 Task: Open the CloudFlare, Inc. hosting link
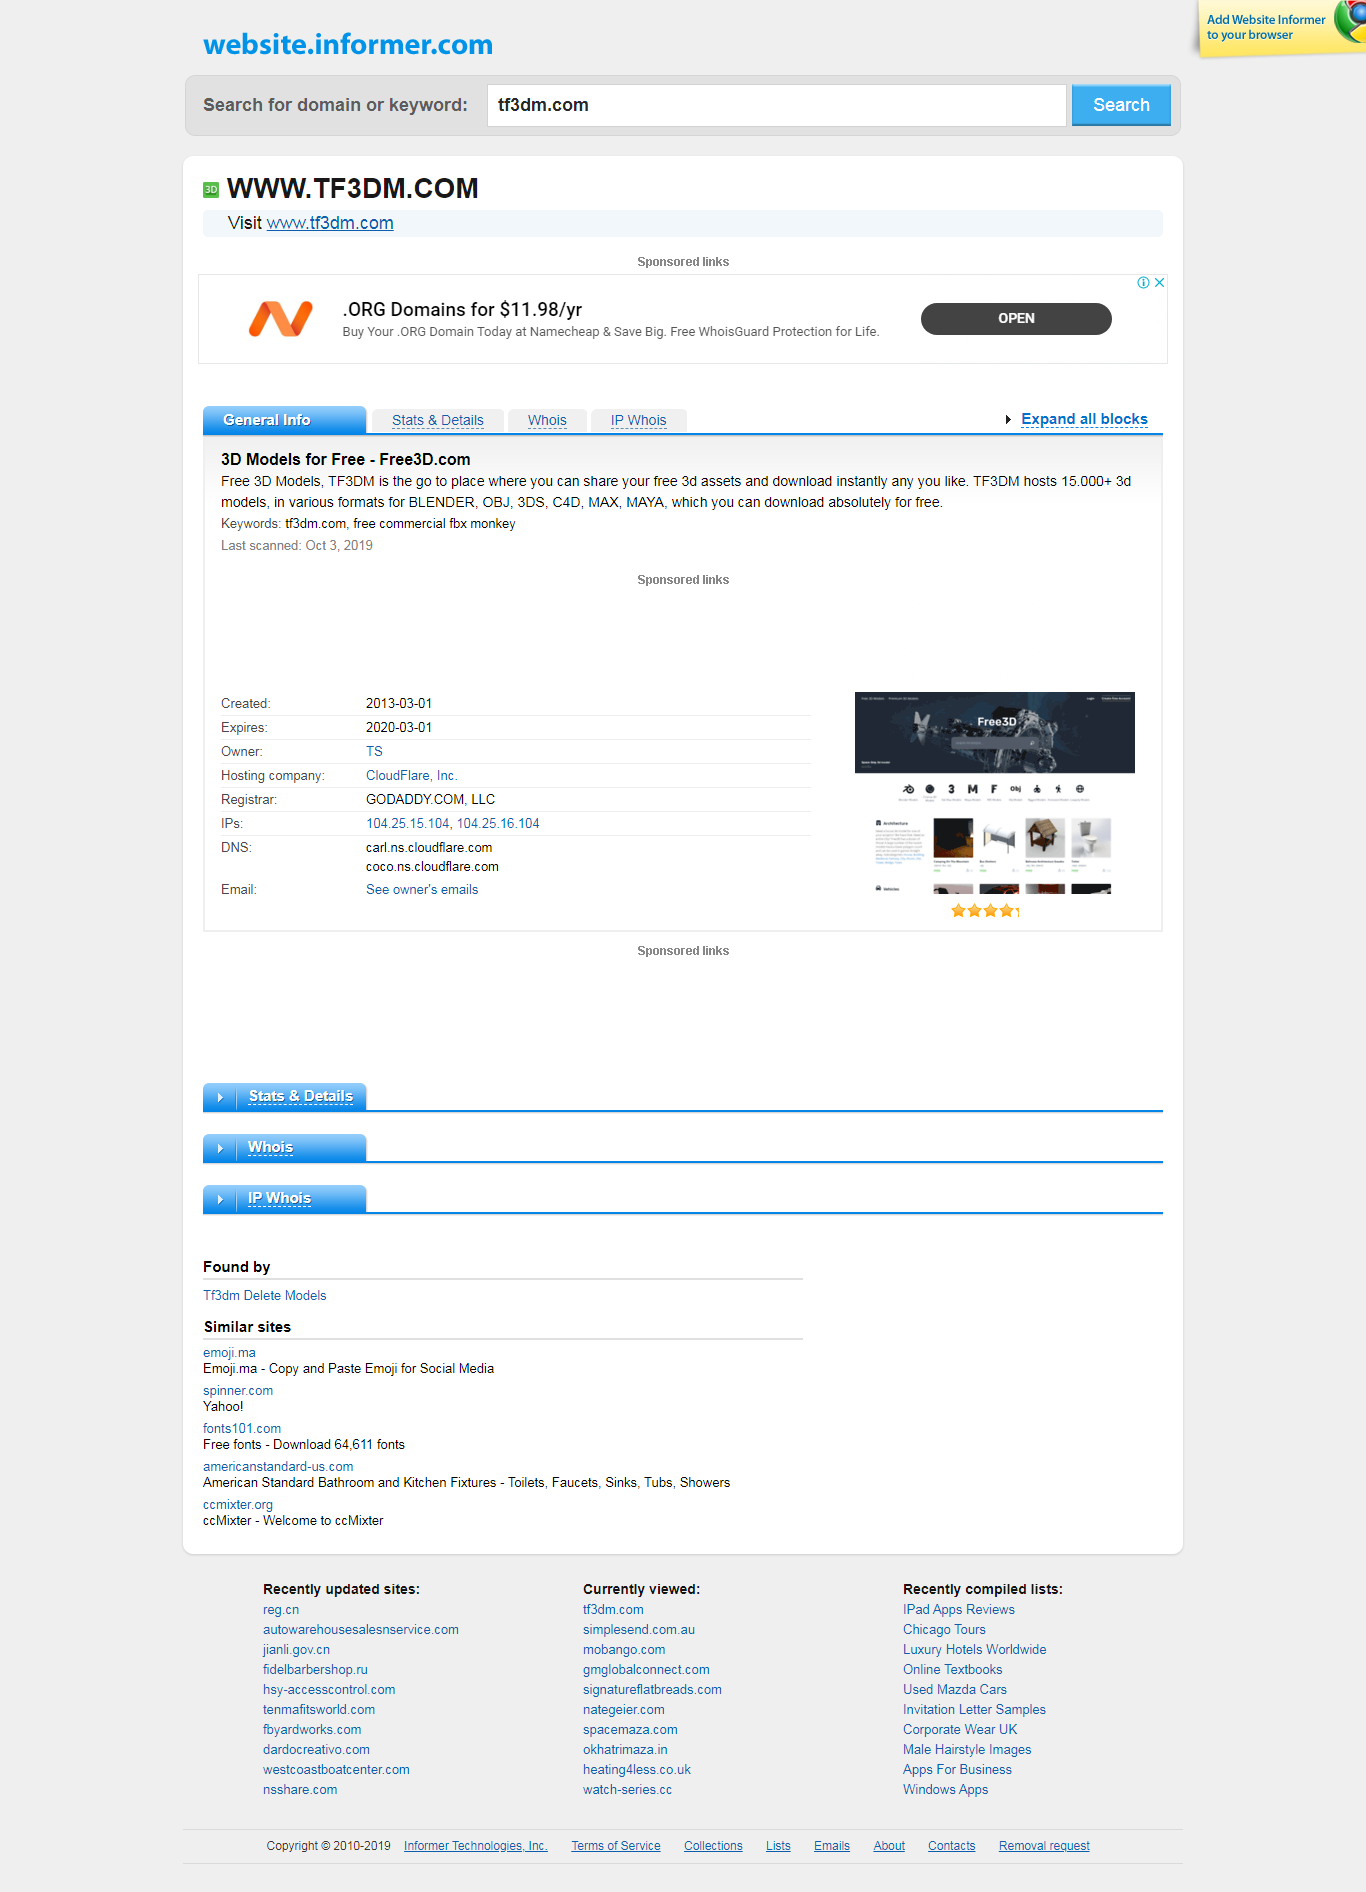[412, 776]
